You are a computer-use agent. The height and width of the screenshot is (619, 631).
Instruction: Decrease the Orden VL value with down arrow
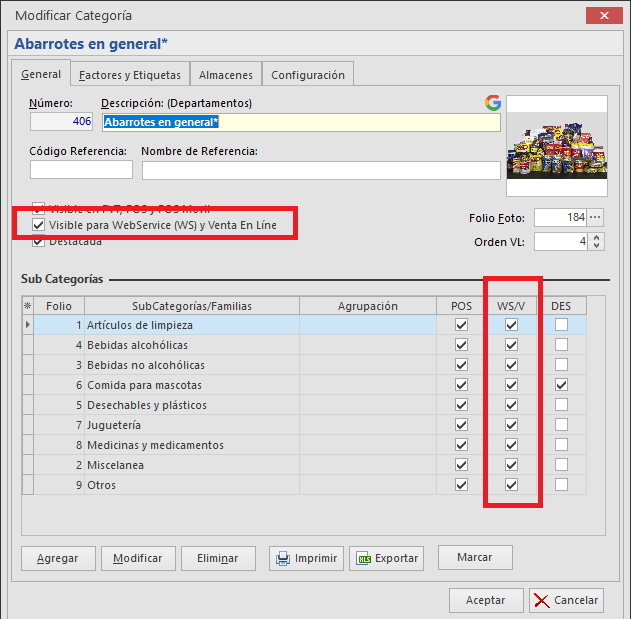(597, 245)
